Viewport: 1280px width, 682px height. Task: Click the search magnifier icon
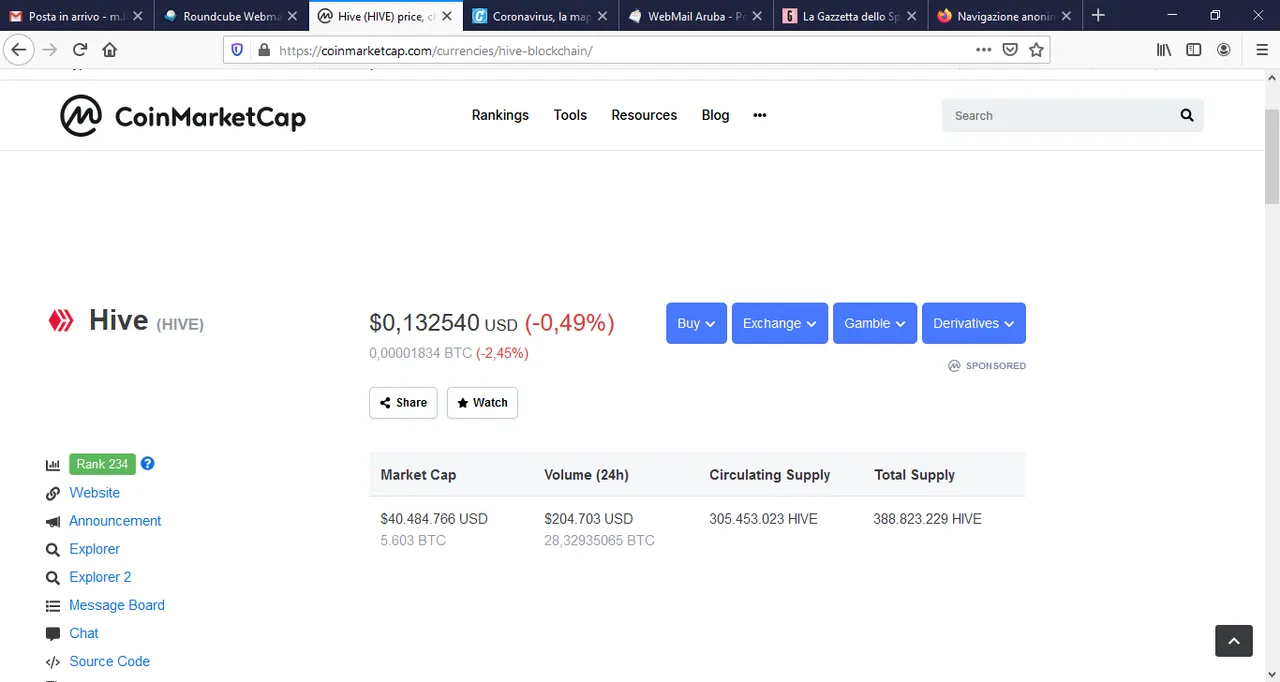coord(1187,115)
